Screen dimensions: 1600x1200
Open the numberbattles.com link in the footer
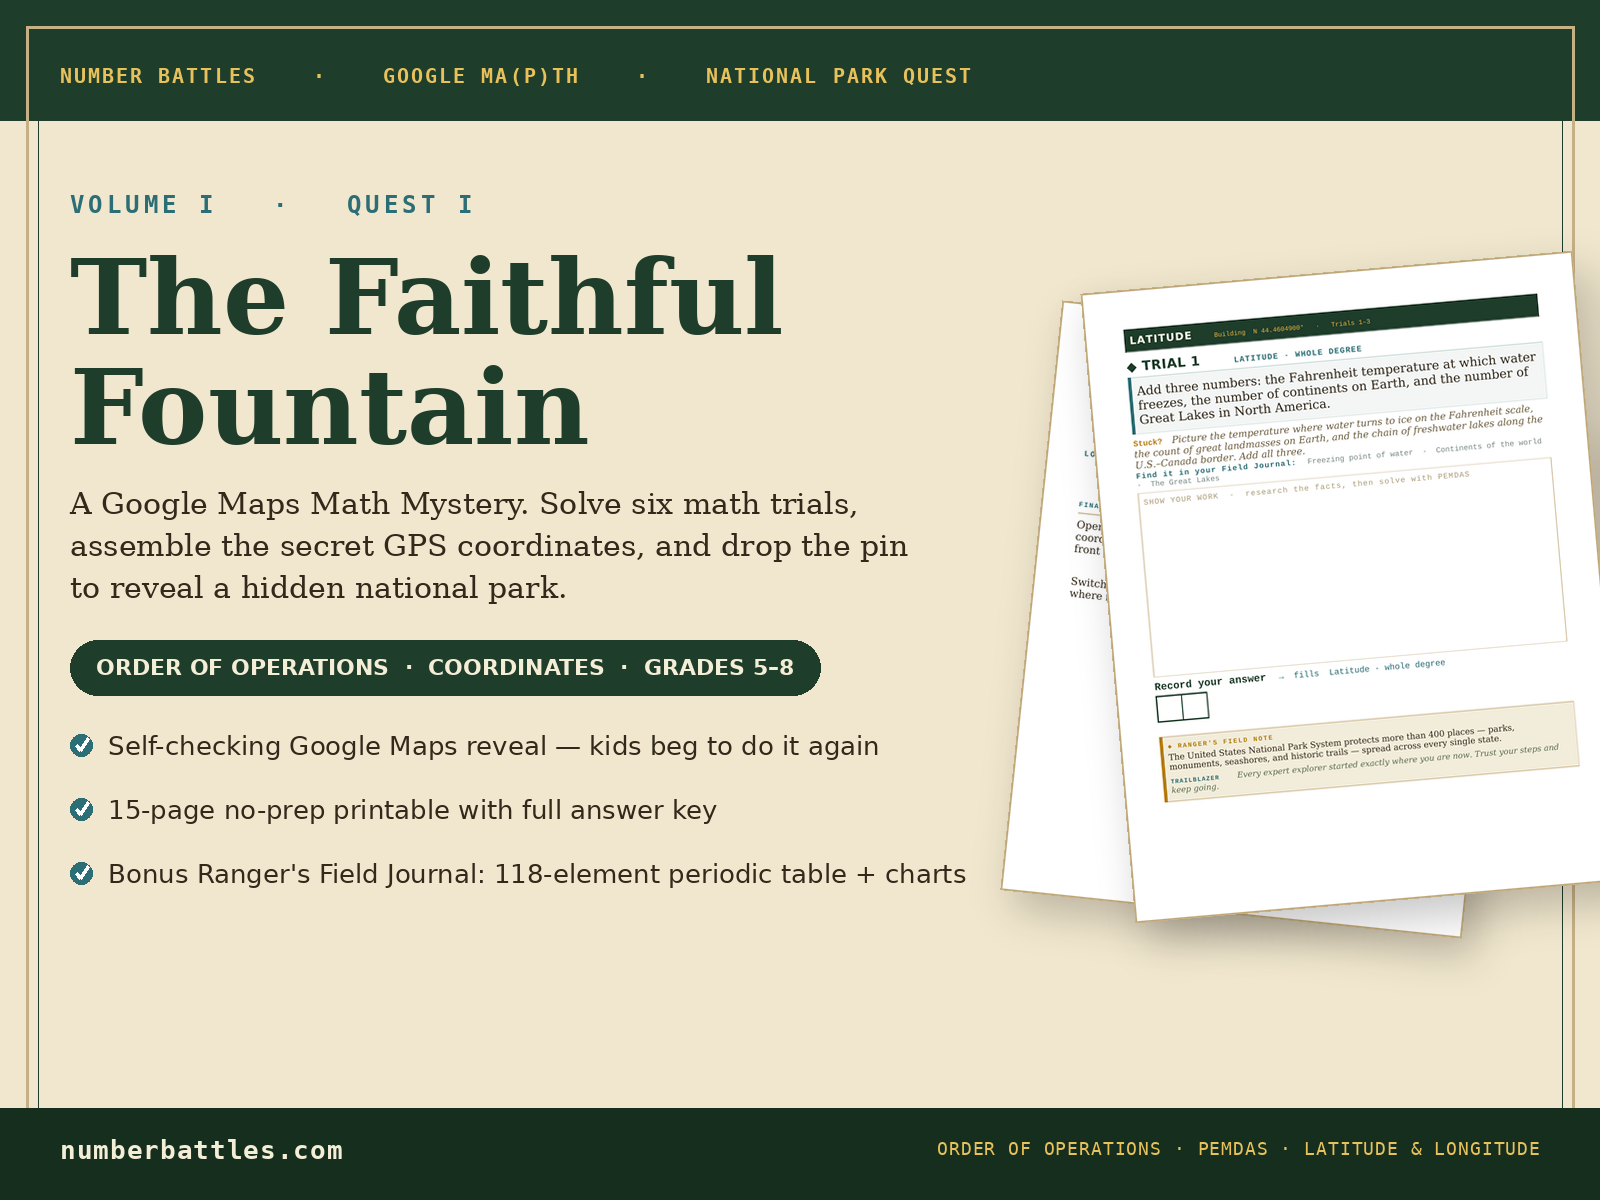tap(202, 1150)
